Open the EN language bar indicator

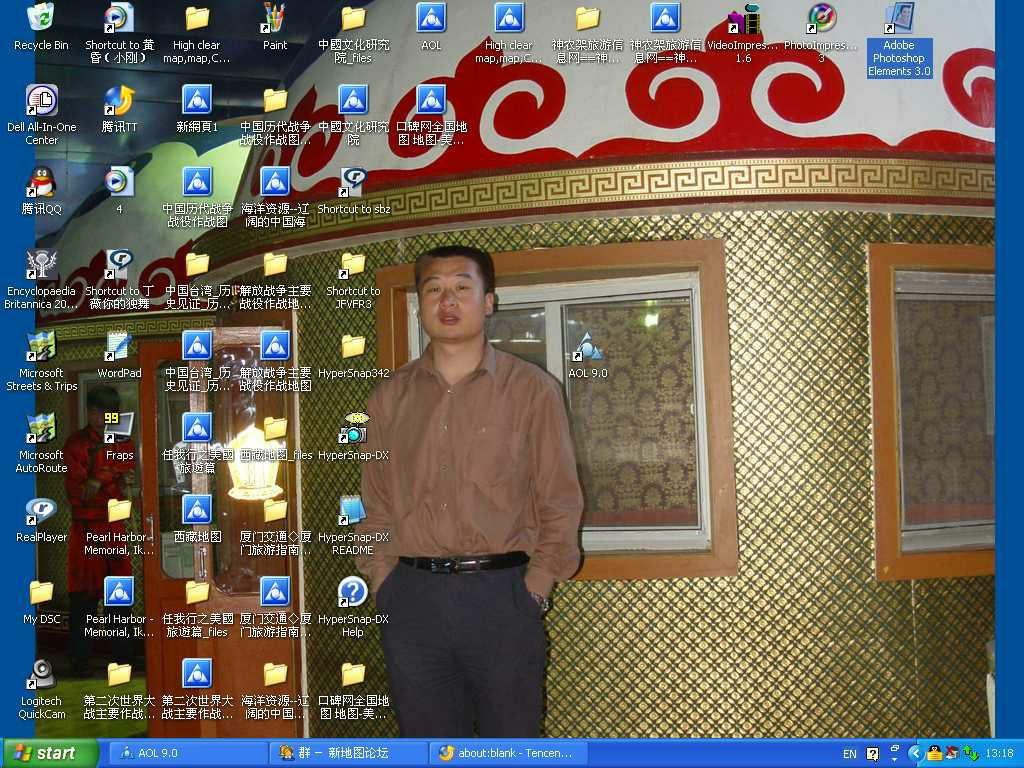(849, 754)
